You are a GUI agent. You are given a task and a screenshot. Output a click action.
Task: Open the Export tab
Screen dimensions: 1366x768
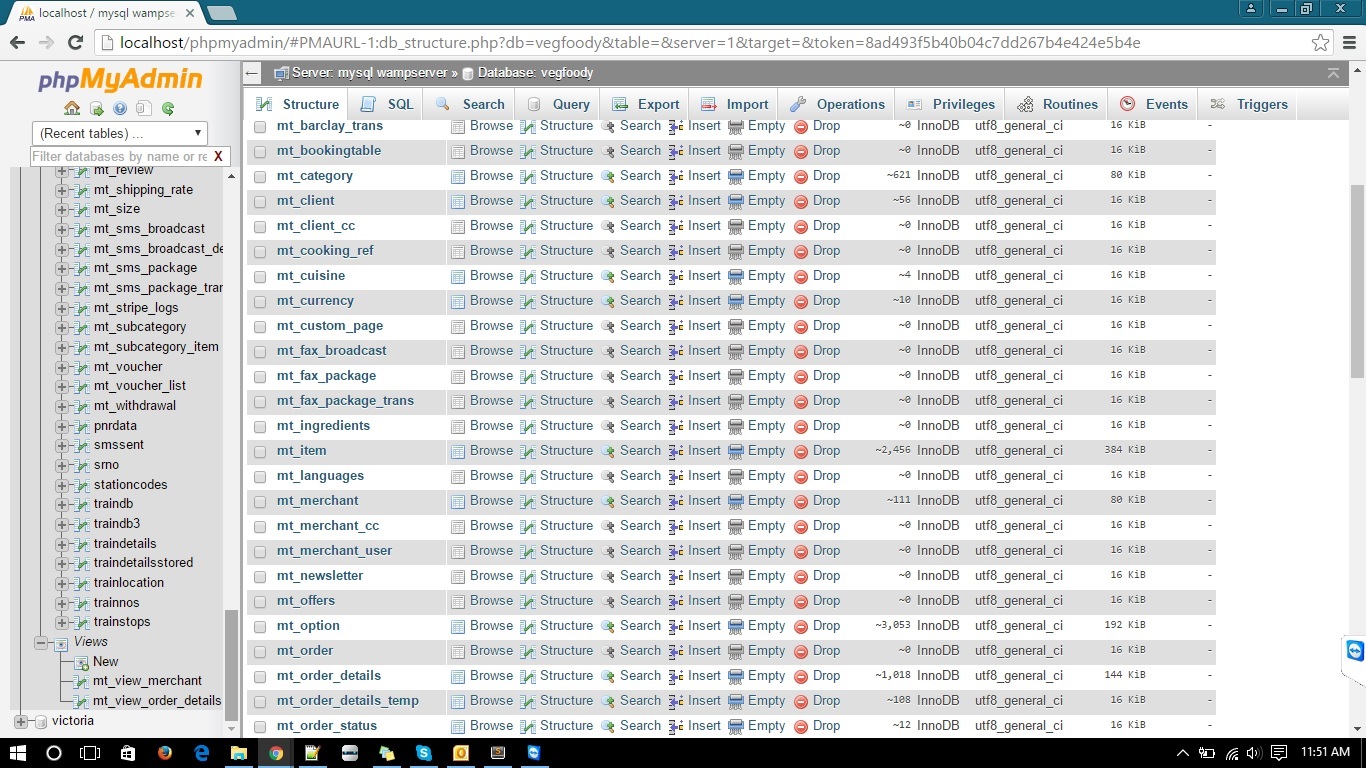pos(646,104)
